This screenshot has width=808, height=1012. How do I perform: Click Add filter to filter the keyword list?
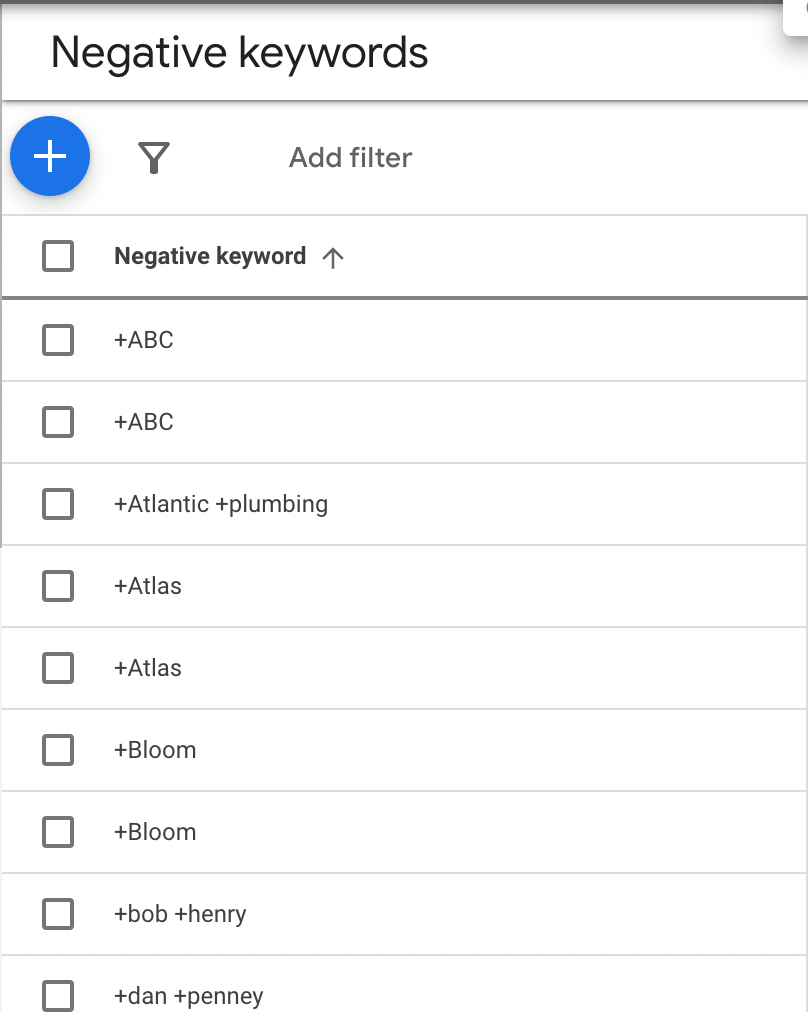coord(350,157)
